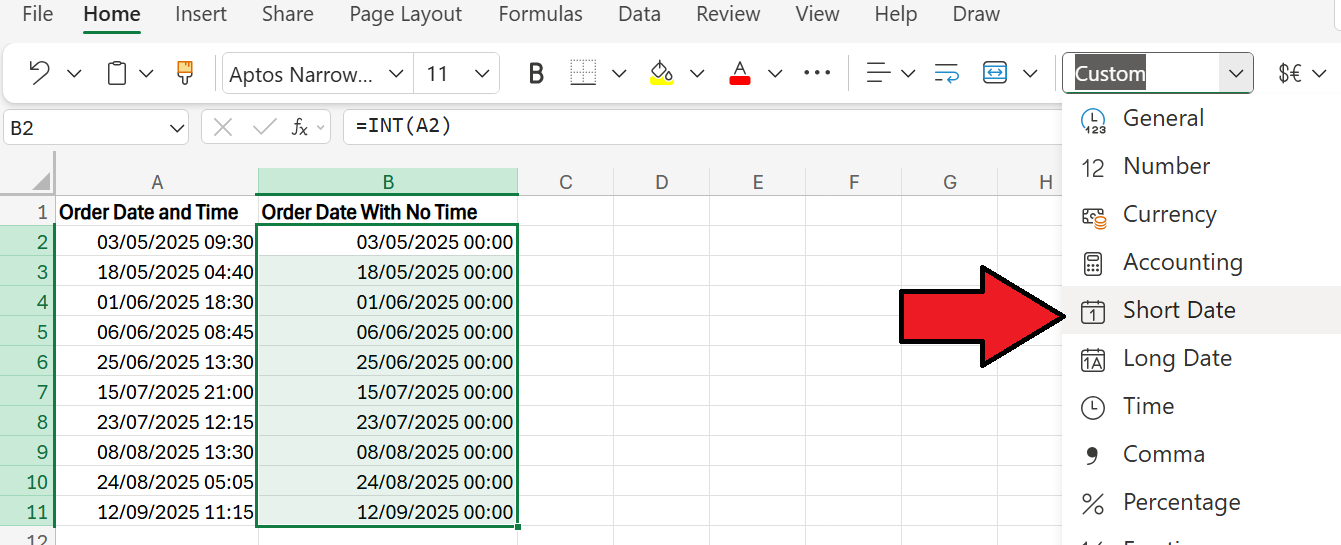Select Time format
This screenshot has width=1341, height=545.
1201,406
